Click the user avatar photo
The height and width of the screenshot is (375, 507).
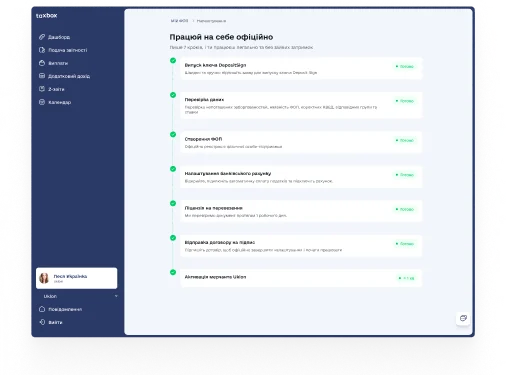(44, 278)
